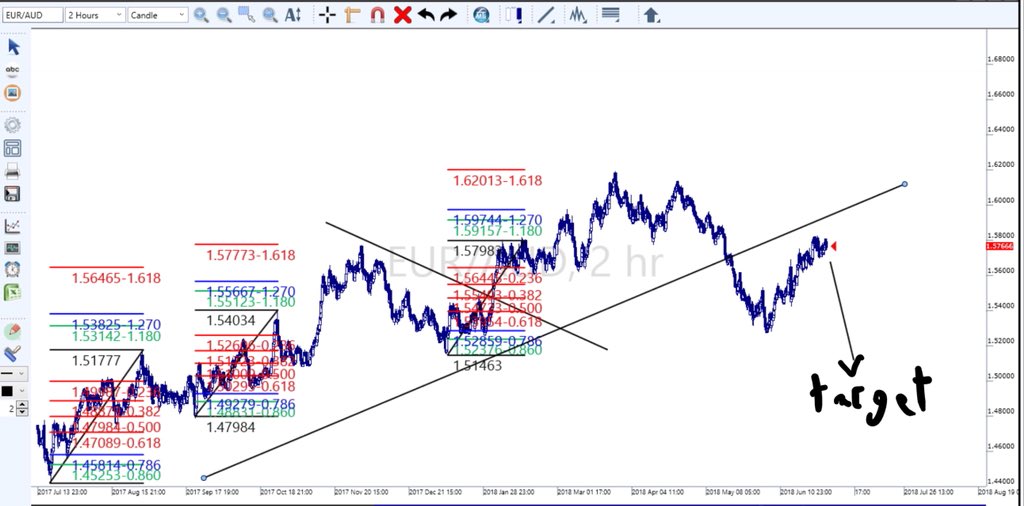Click the 1.54034 price label

point(230,321)
